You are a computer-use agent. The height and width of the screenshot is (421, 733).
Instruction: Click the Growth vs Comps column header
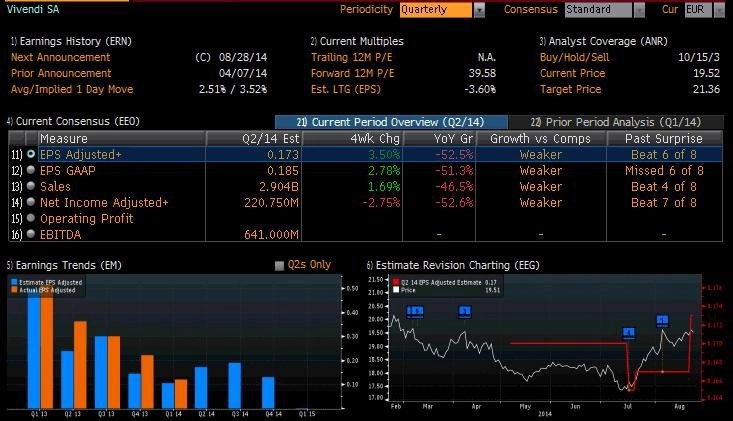541,139
